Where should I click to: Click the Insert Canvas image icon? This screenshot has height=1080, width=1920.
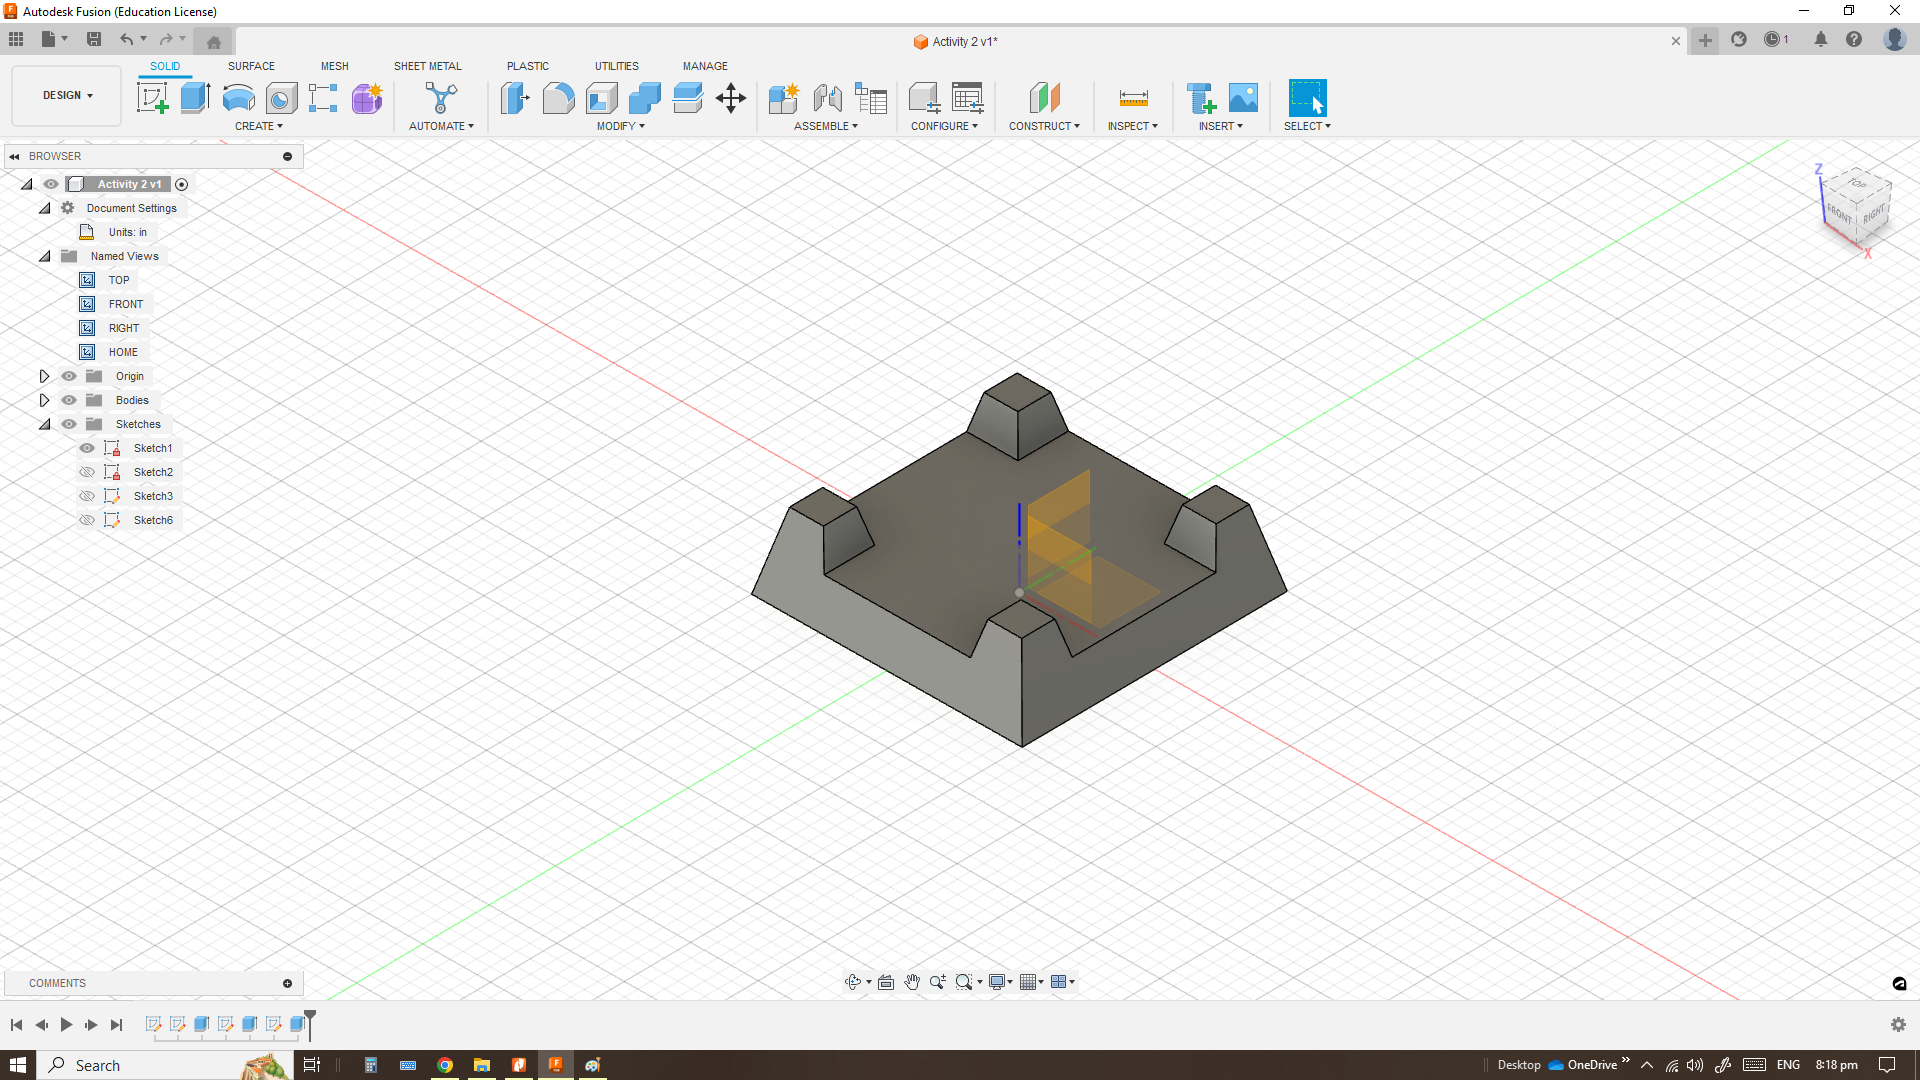pyautogui.click(x=1243, y=98)
